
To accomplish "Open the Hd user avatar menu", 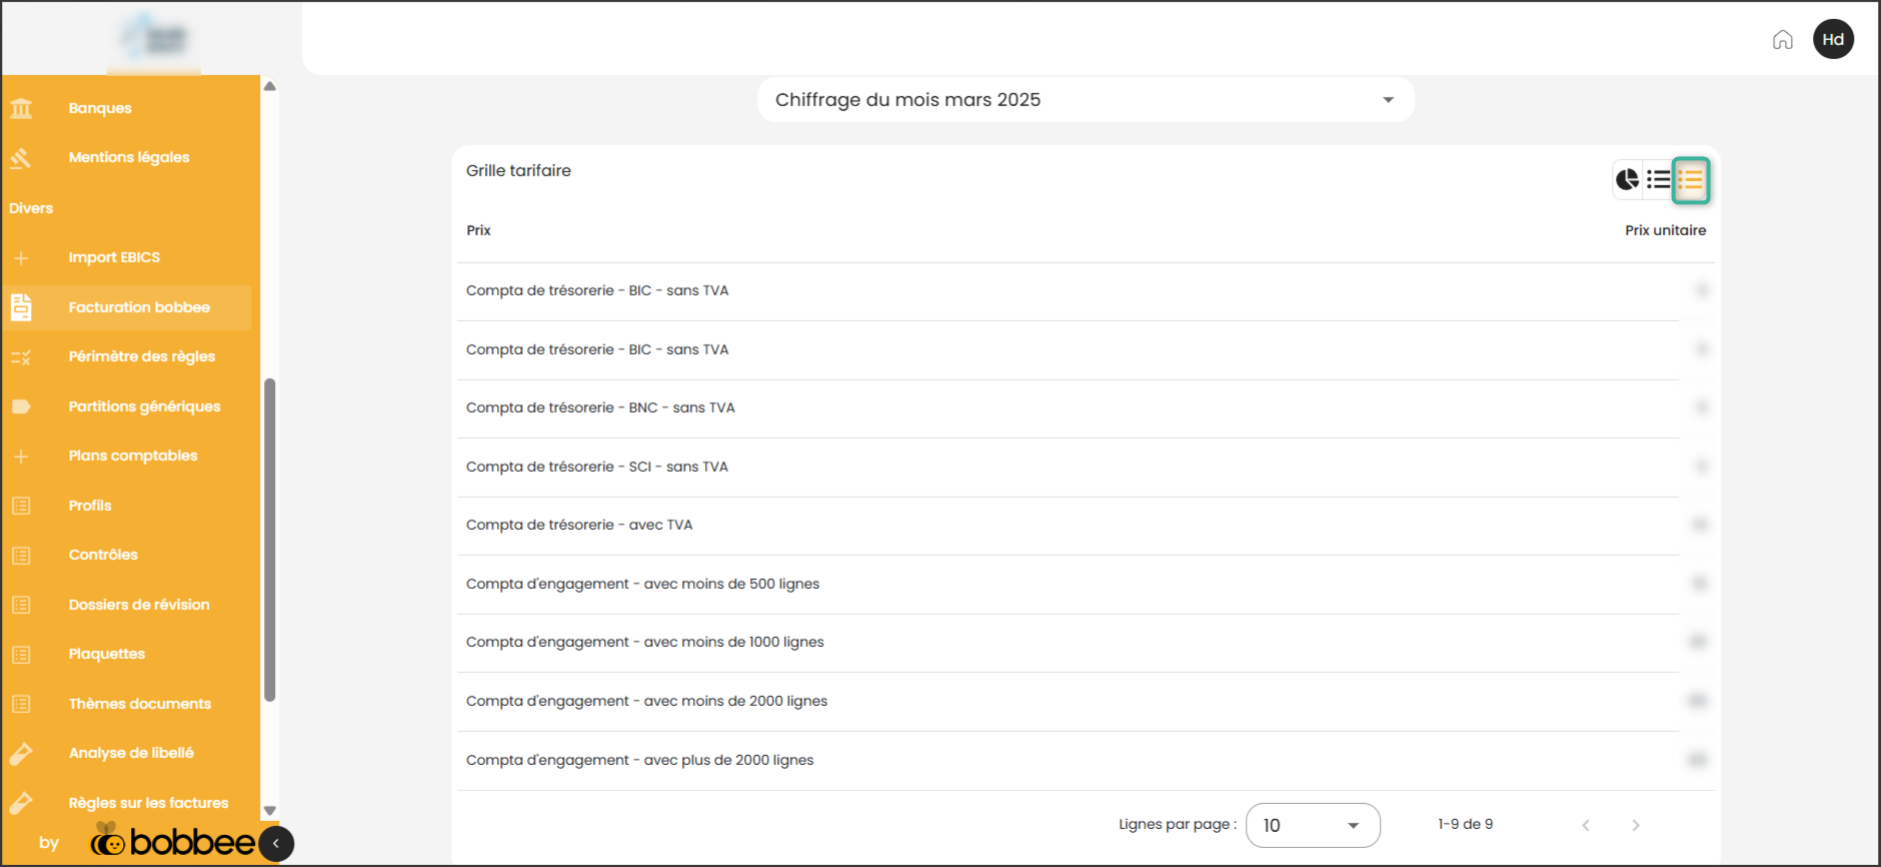I will tap(1833, 40).
